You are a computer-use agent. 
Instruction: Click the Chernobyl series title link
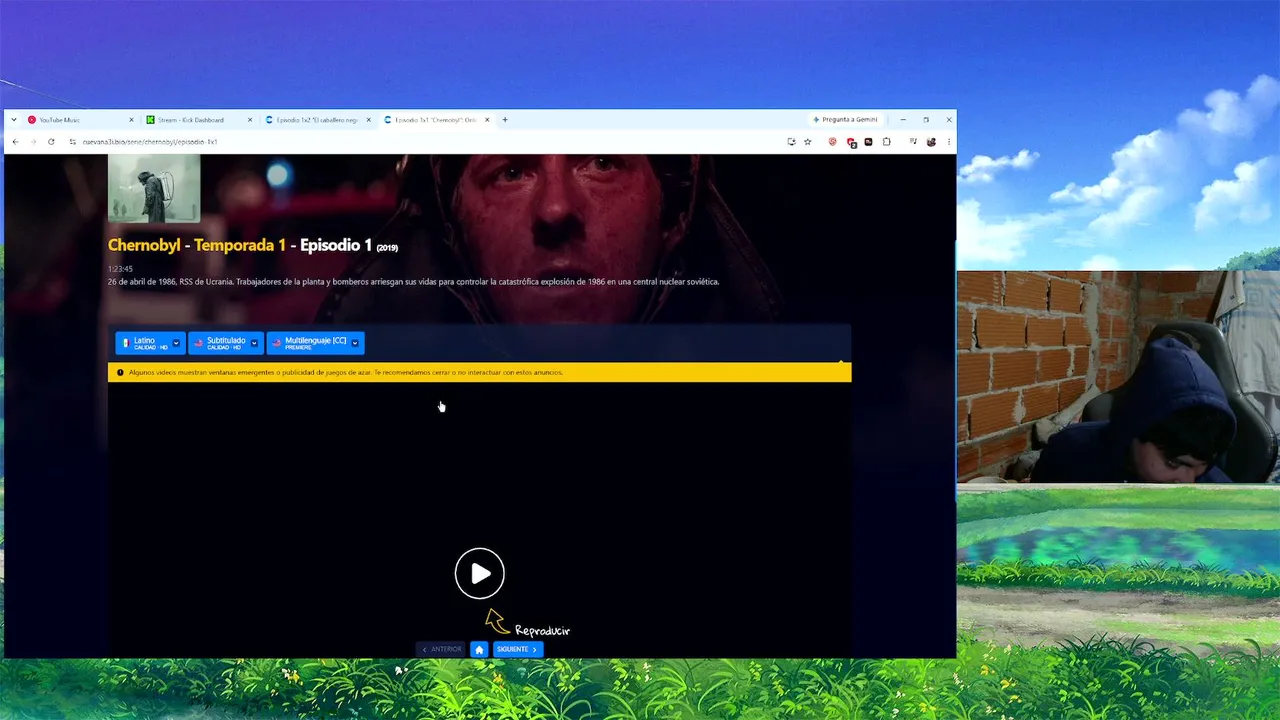click(144, 246)
